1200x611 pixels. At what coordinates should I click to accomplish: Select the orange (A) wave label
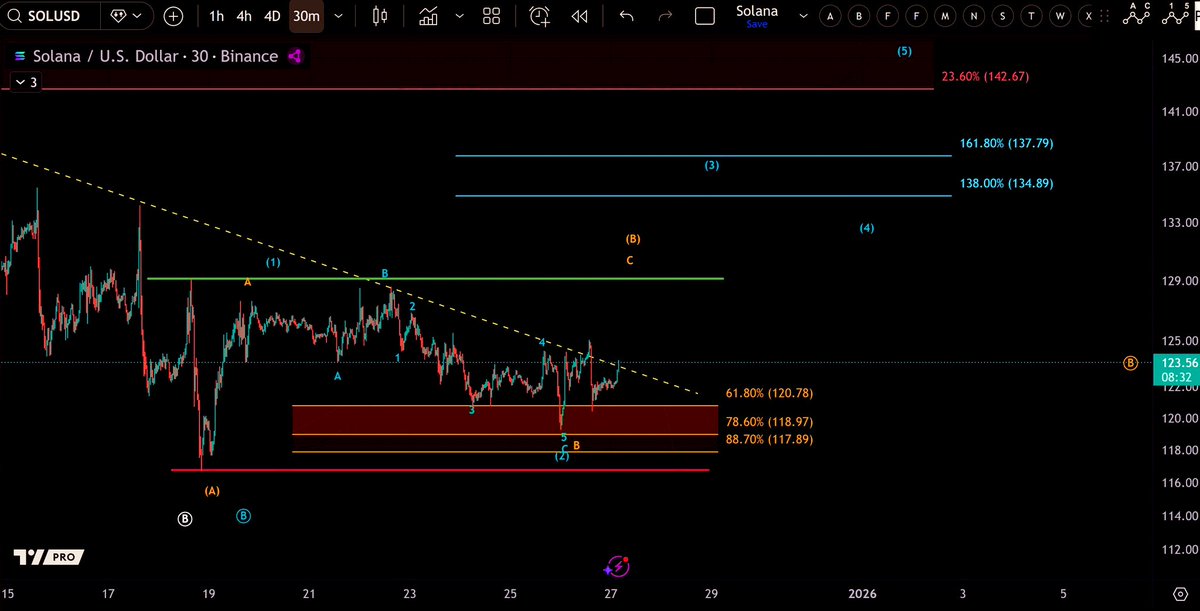click(212, 491)
